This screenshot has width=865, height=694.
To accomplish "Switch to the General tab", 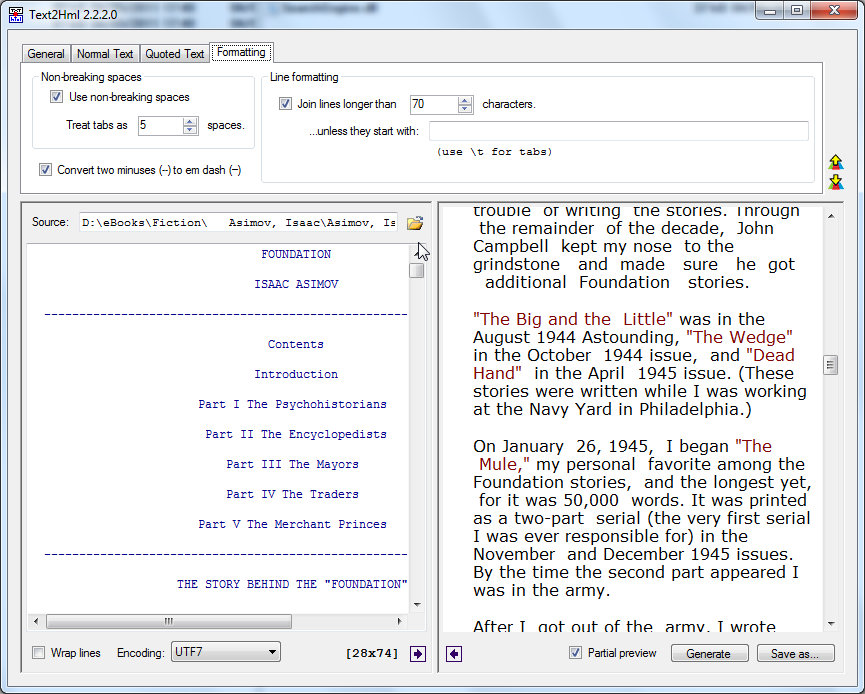I will click(46, 54).
